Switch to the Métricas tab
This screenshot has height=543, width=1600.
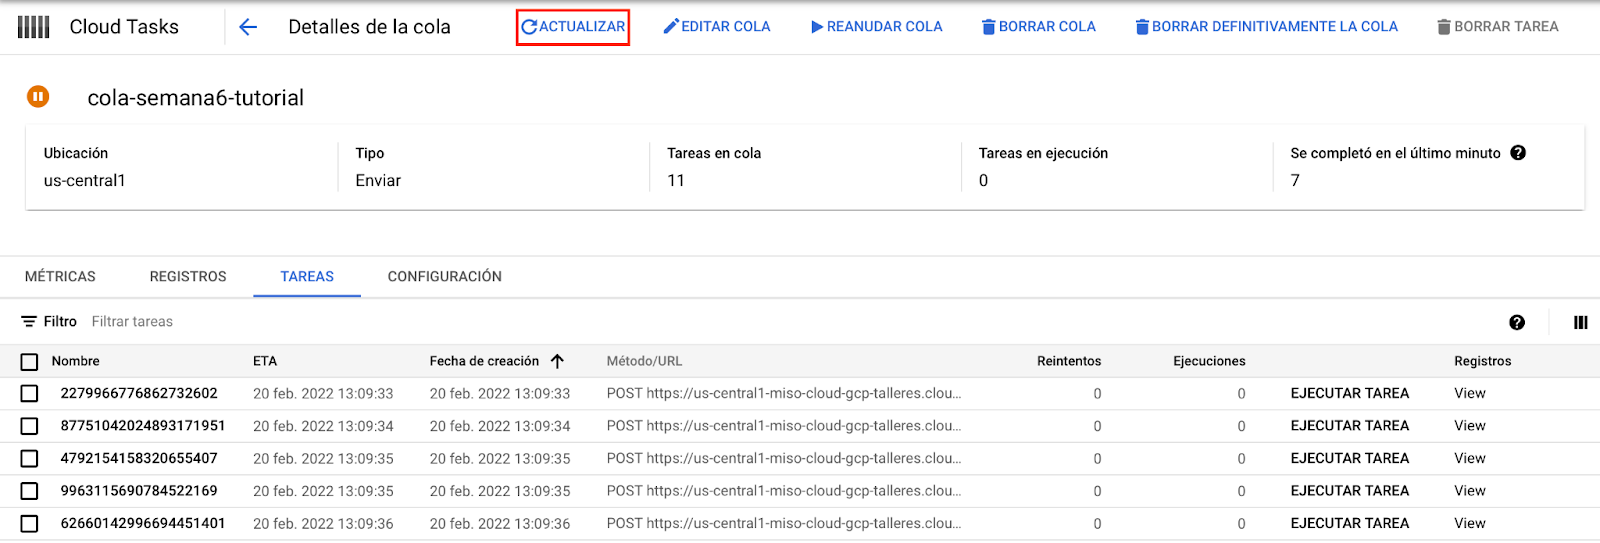click(60, 277)
